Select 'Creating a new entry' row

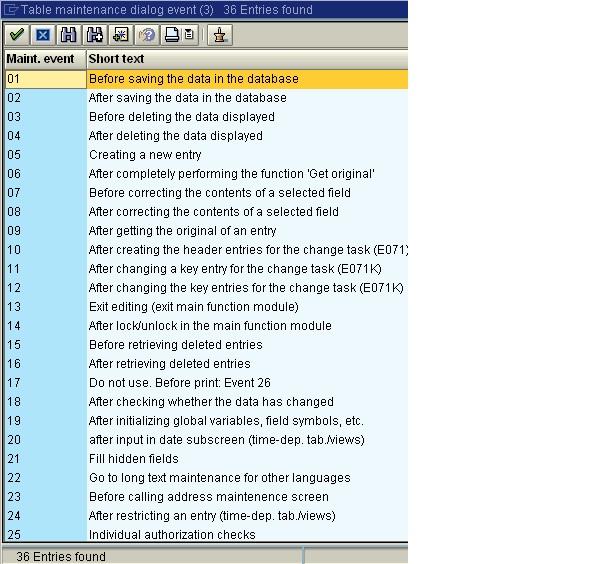point(248,155)
